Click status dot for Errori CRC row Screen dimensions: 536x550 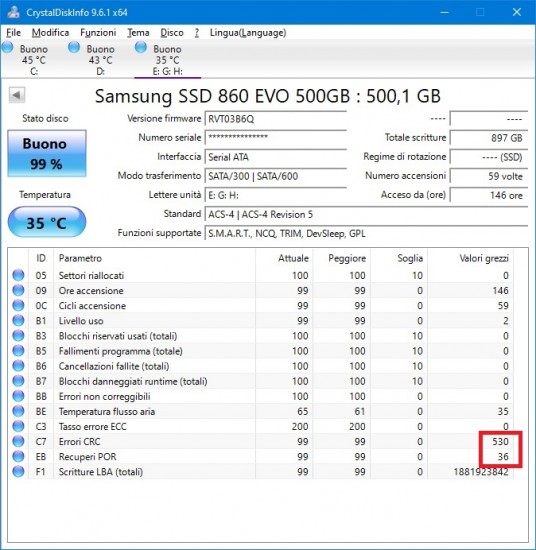pyautogui.click(x=18, y=441)
